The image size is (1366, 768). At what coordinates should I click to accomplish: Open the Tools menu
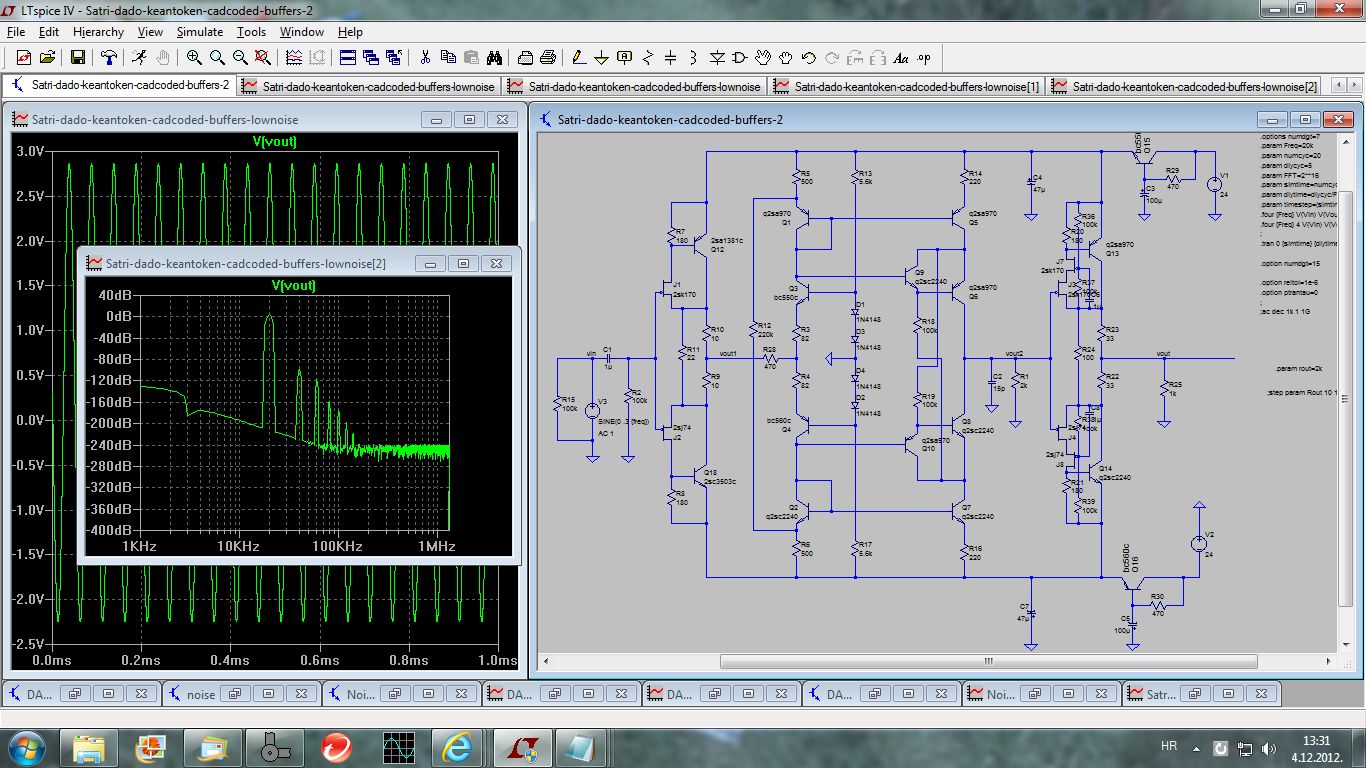click(251, 32)
